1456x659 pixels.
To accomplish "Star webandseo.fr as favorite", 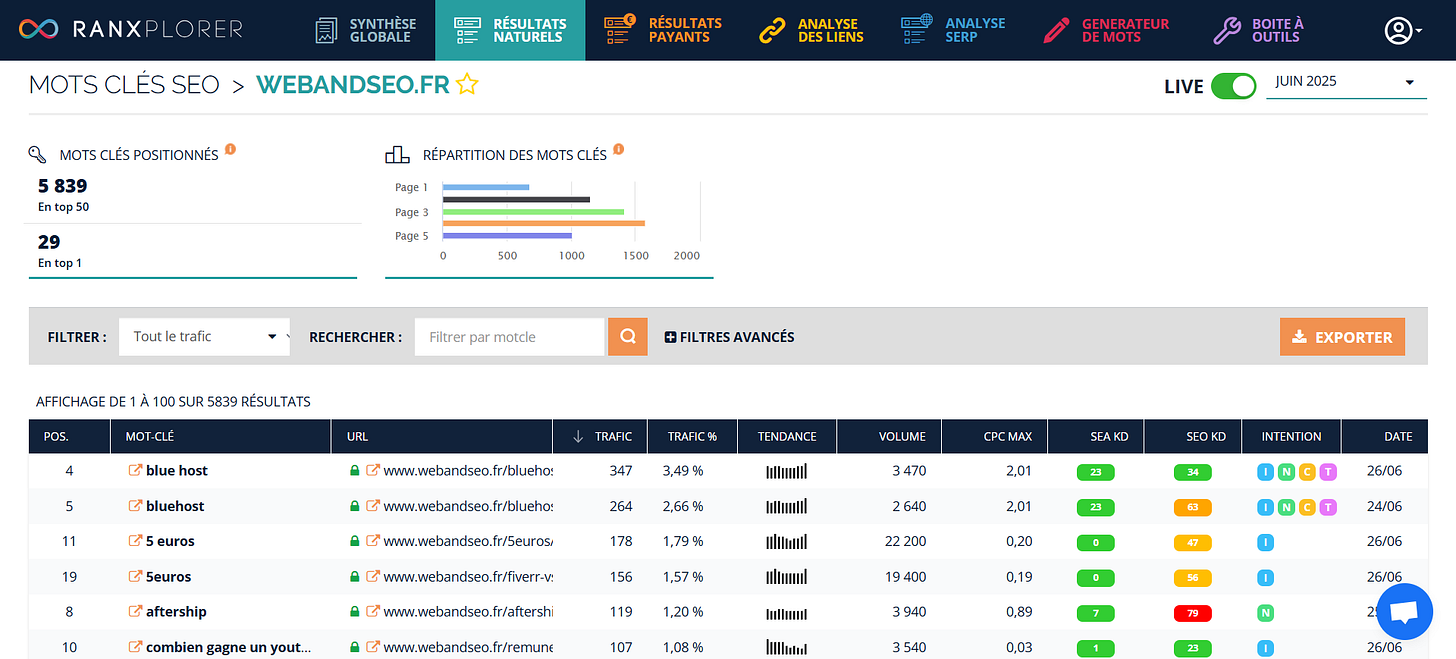I will pos(467,85).
